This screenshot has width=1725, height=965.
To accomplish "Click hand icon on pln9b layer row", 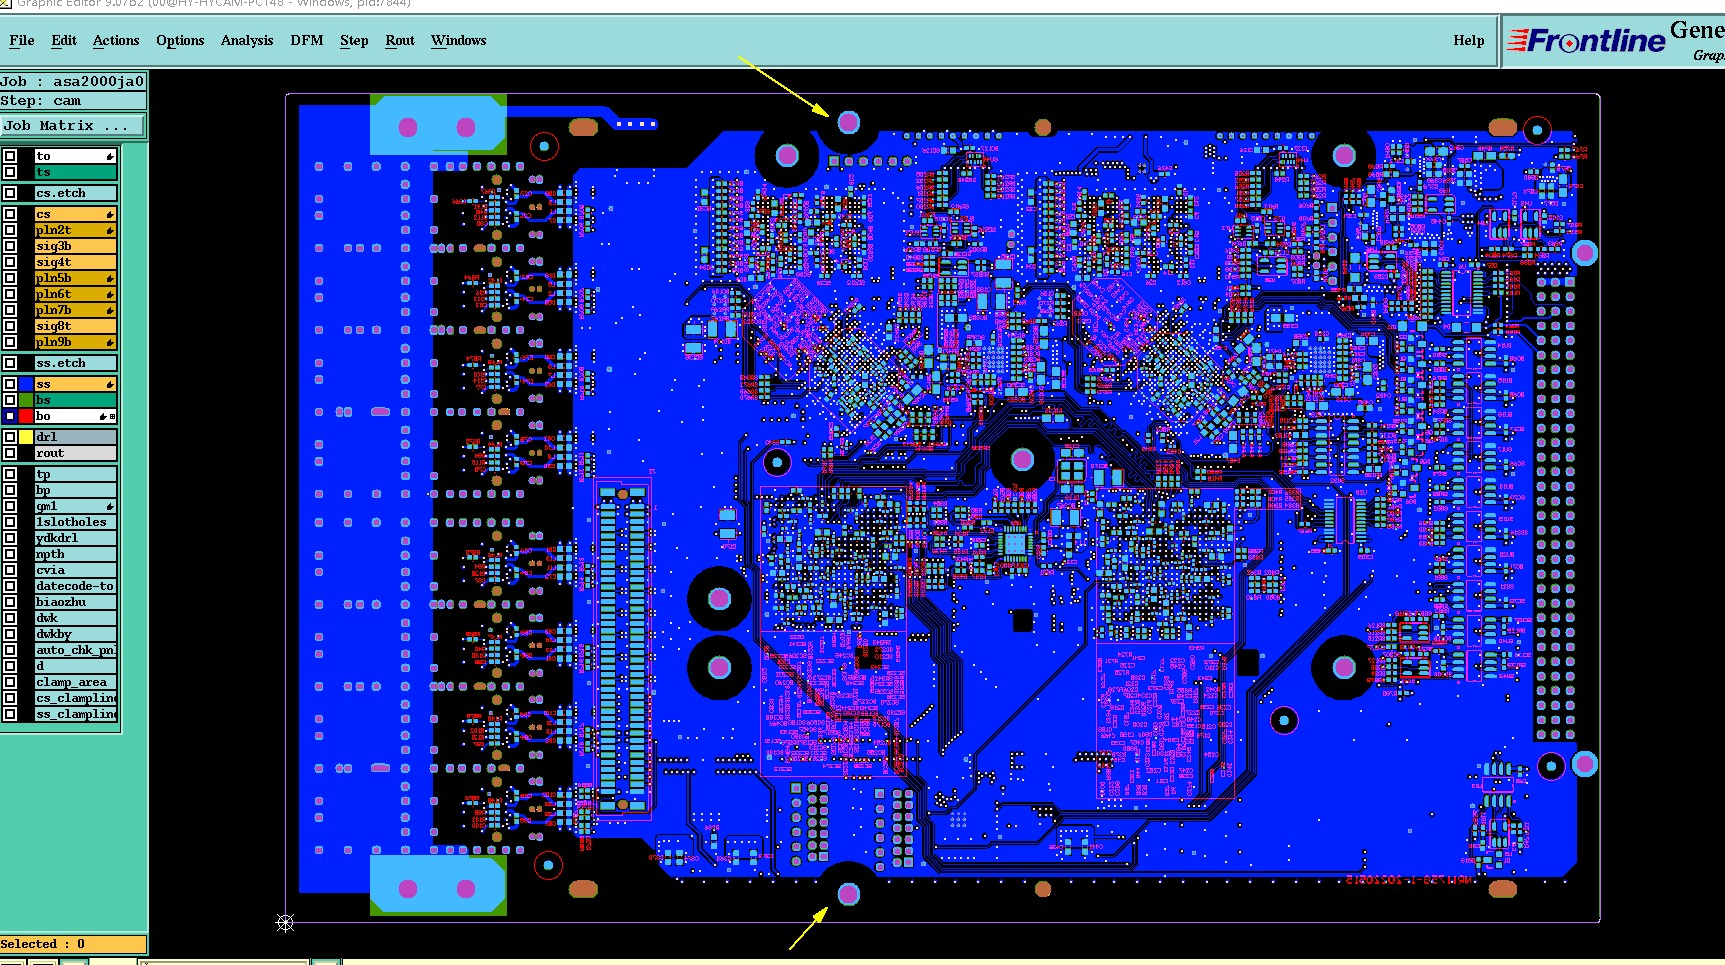I will [x=110, y=343].
